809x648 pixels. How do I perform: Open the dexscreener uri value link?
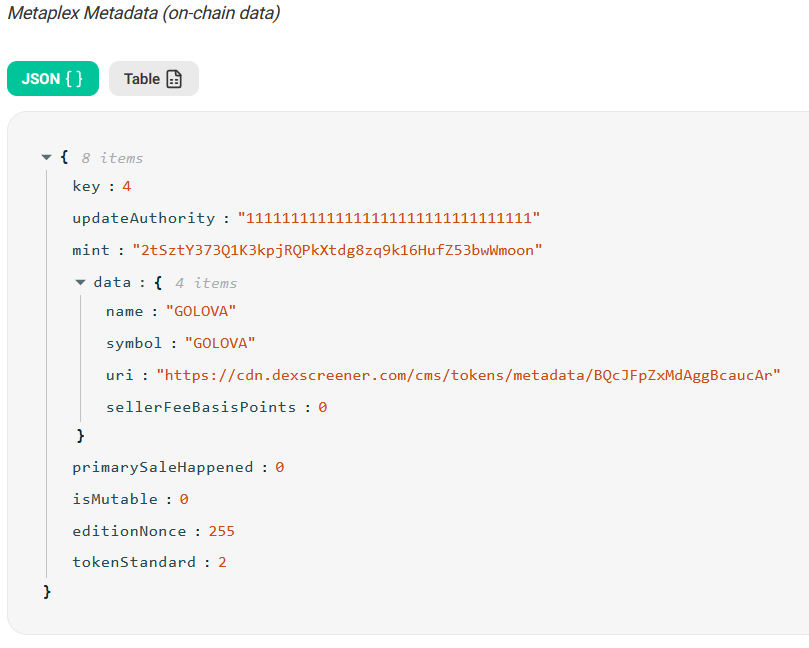[468, 375]
